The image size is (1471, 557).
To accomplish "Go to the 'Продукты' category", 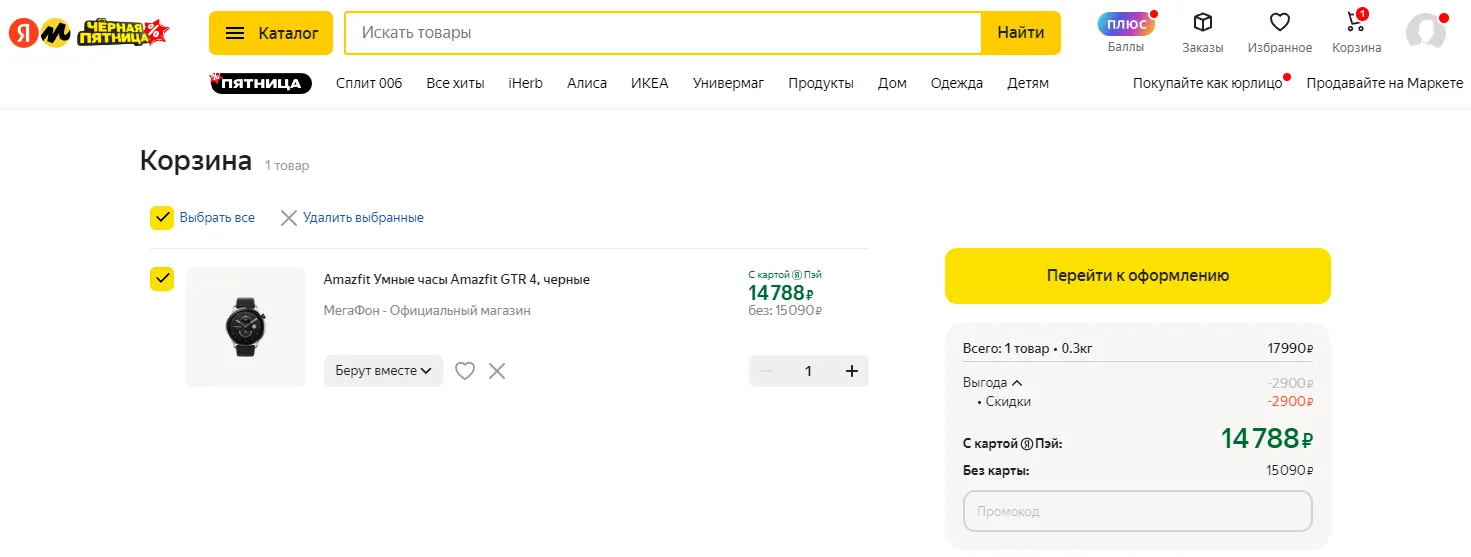I will [820, 83].
